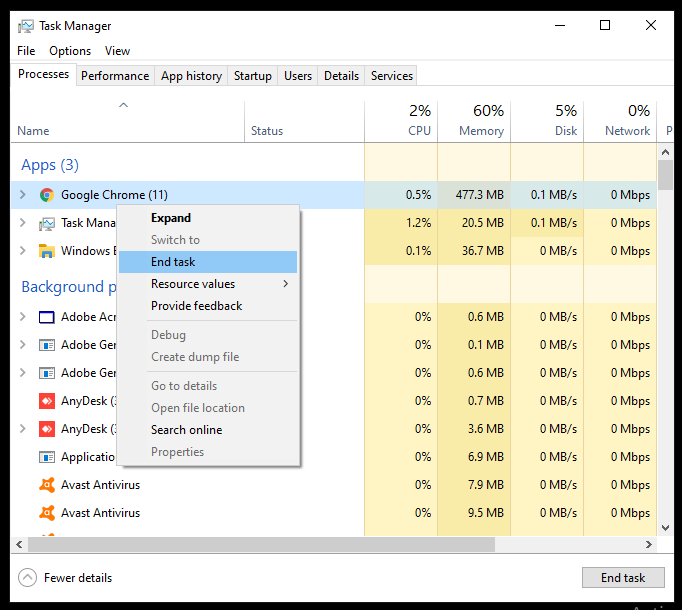The image size is (682, 610).
Task: Sort processes by the Name column
Action: tap(127, 122)
